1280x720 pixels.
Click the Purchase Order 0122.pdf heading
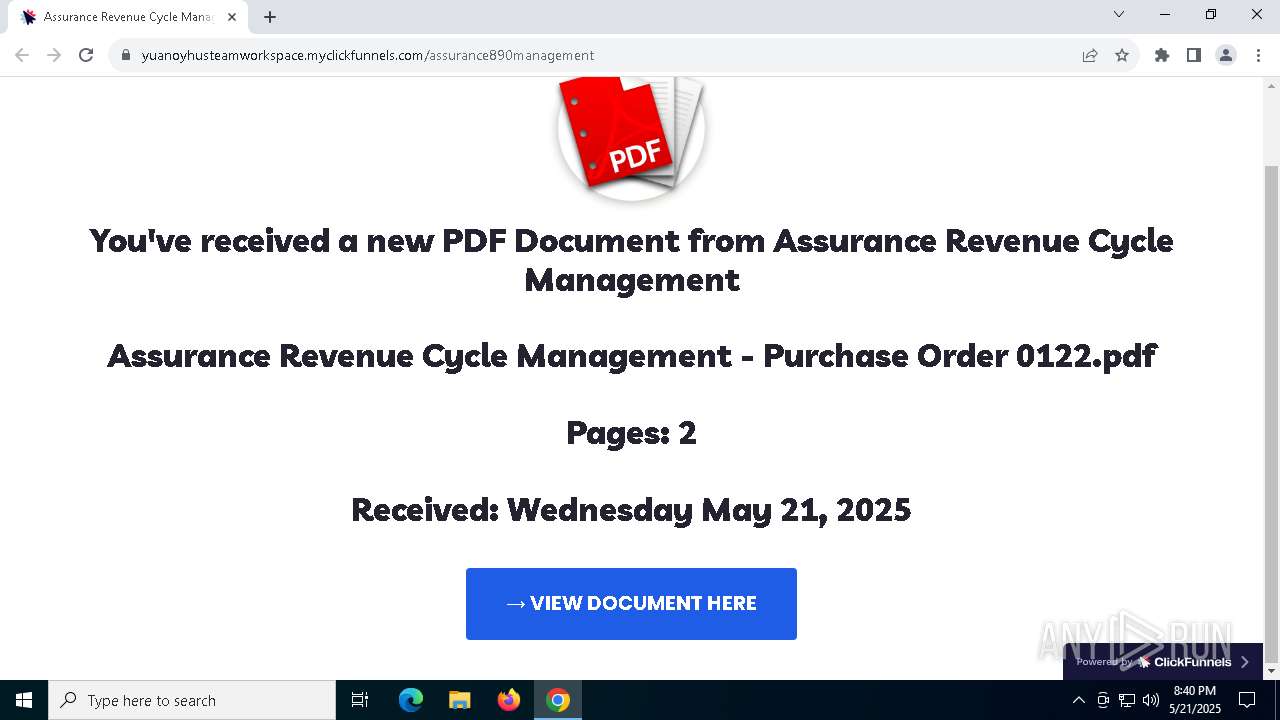tap(631, 356)
